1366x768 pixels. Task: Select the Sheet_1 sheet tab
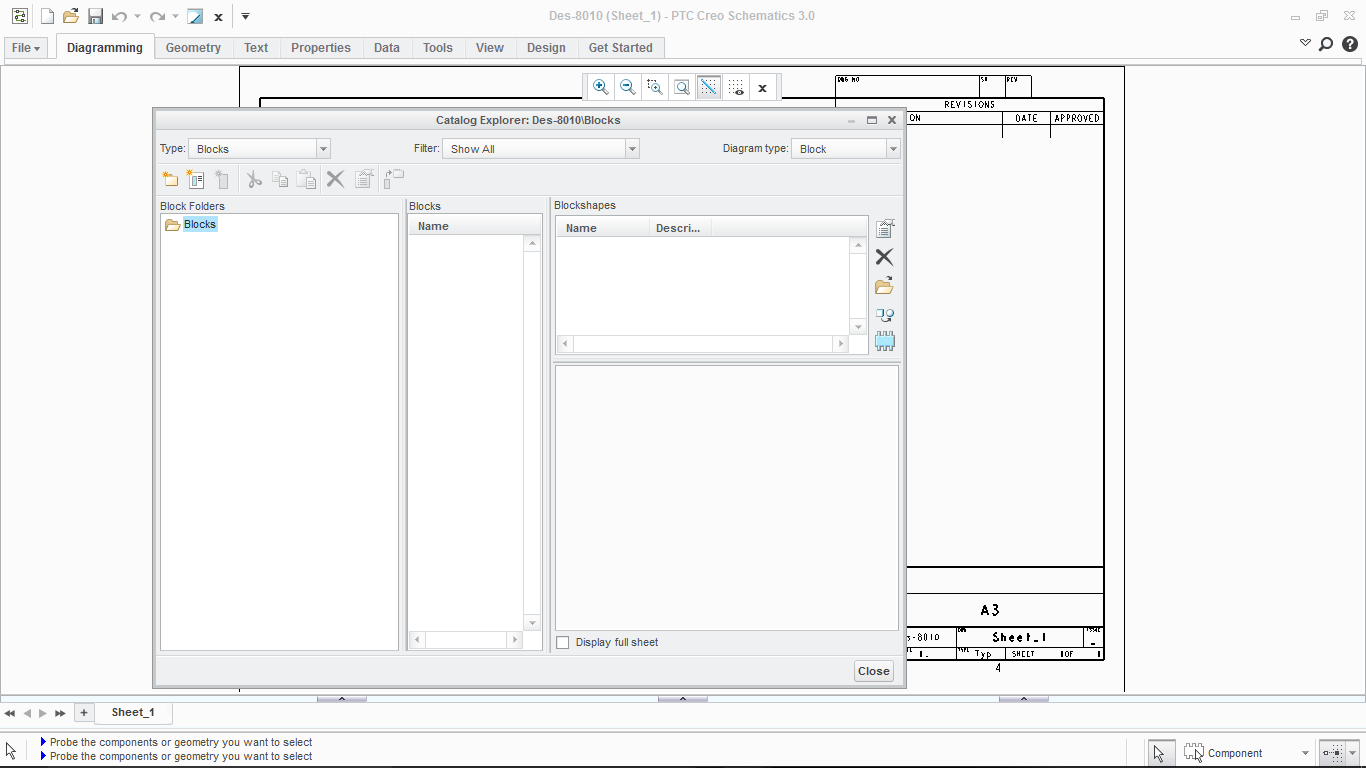point(133,712)
